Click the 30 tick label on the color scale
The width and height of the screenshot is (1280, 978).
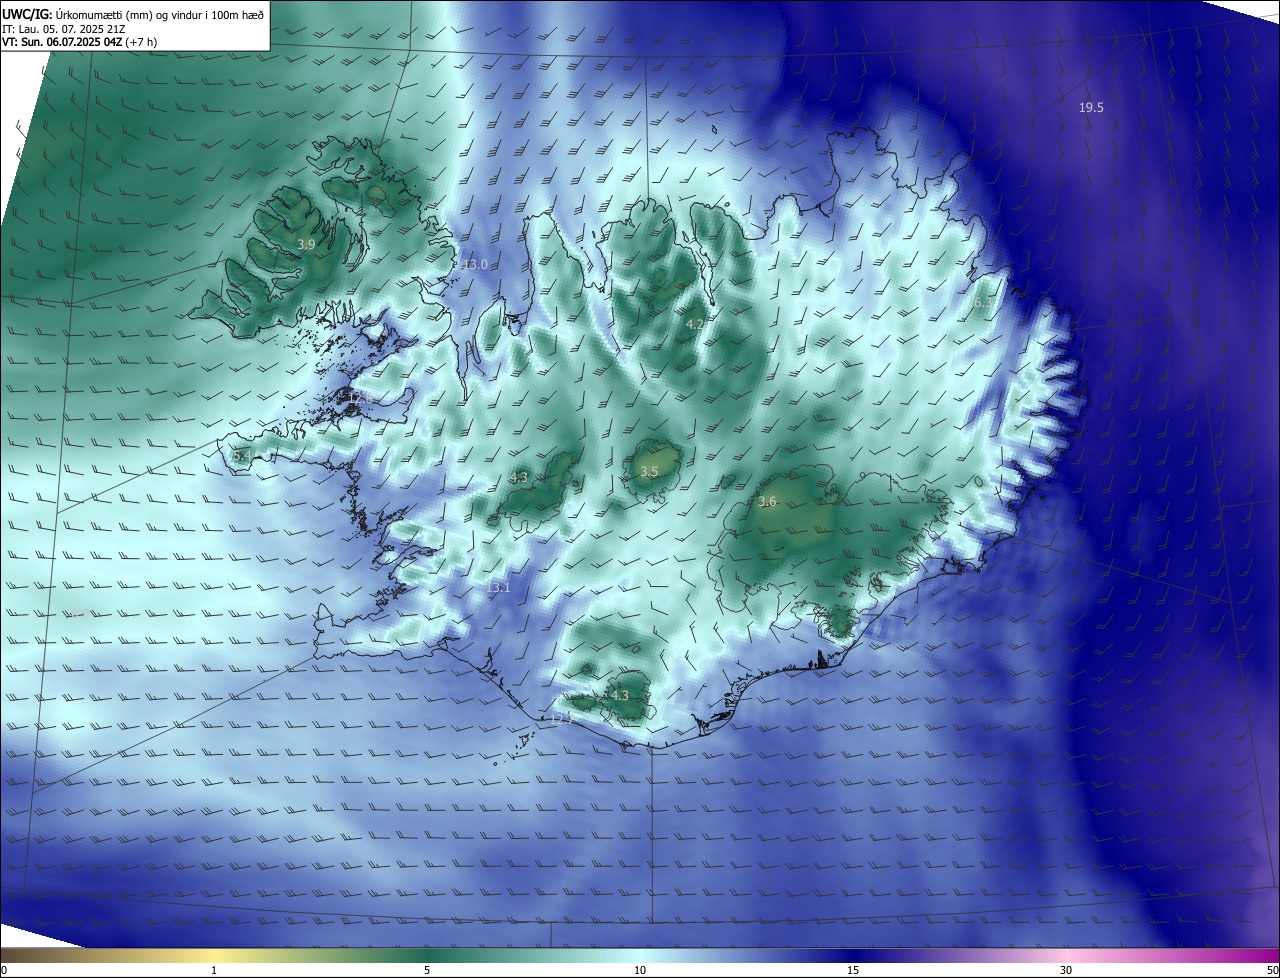(x=1066, y=970)
